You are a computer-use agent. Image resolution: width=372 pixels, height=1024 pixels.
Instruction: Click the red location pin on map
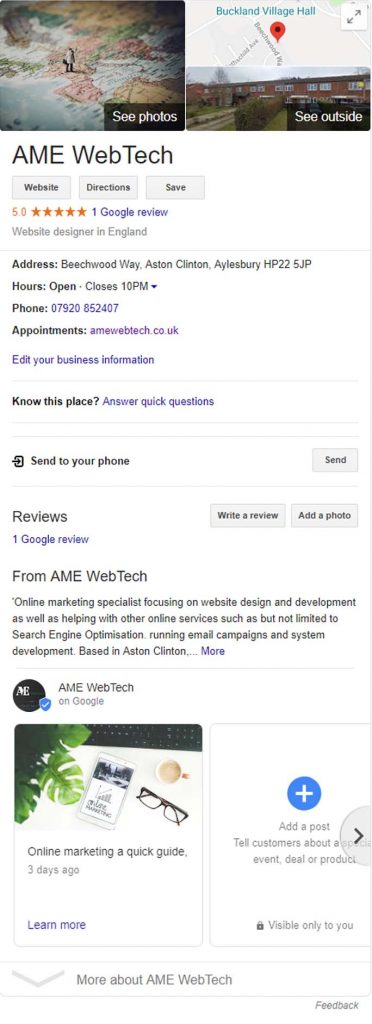[277, 31]
